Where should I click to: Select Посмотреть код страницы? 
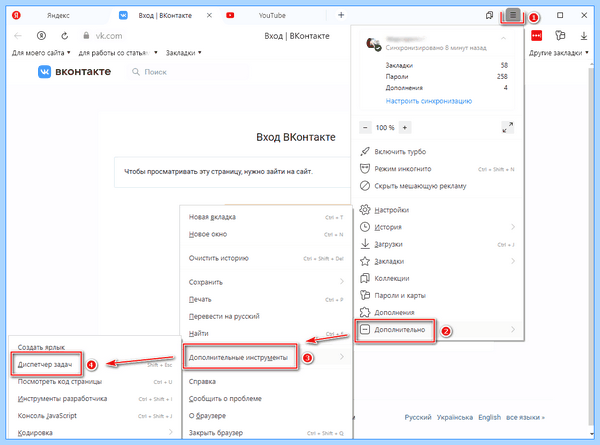(95, 381)
